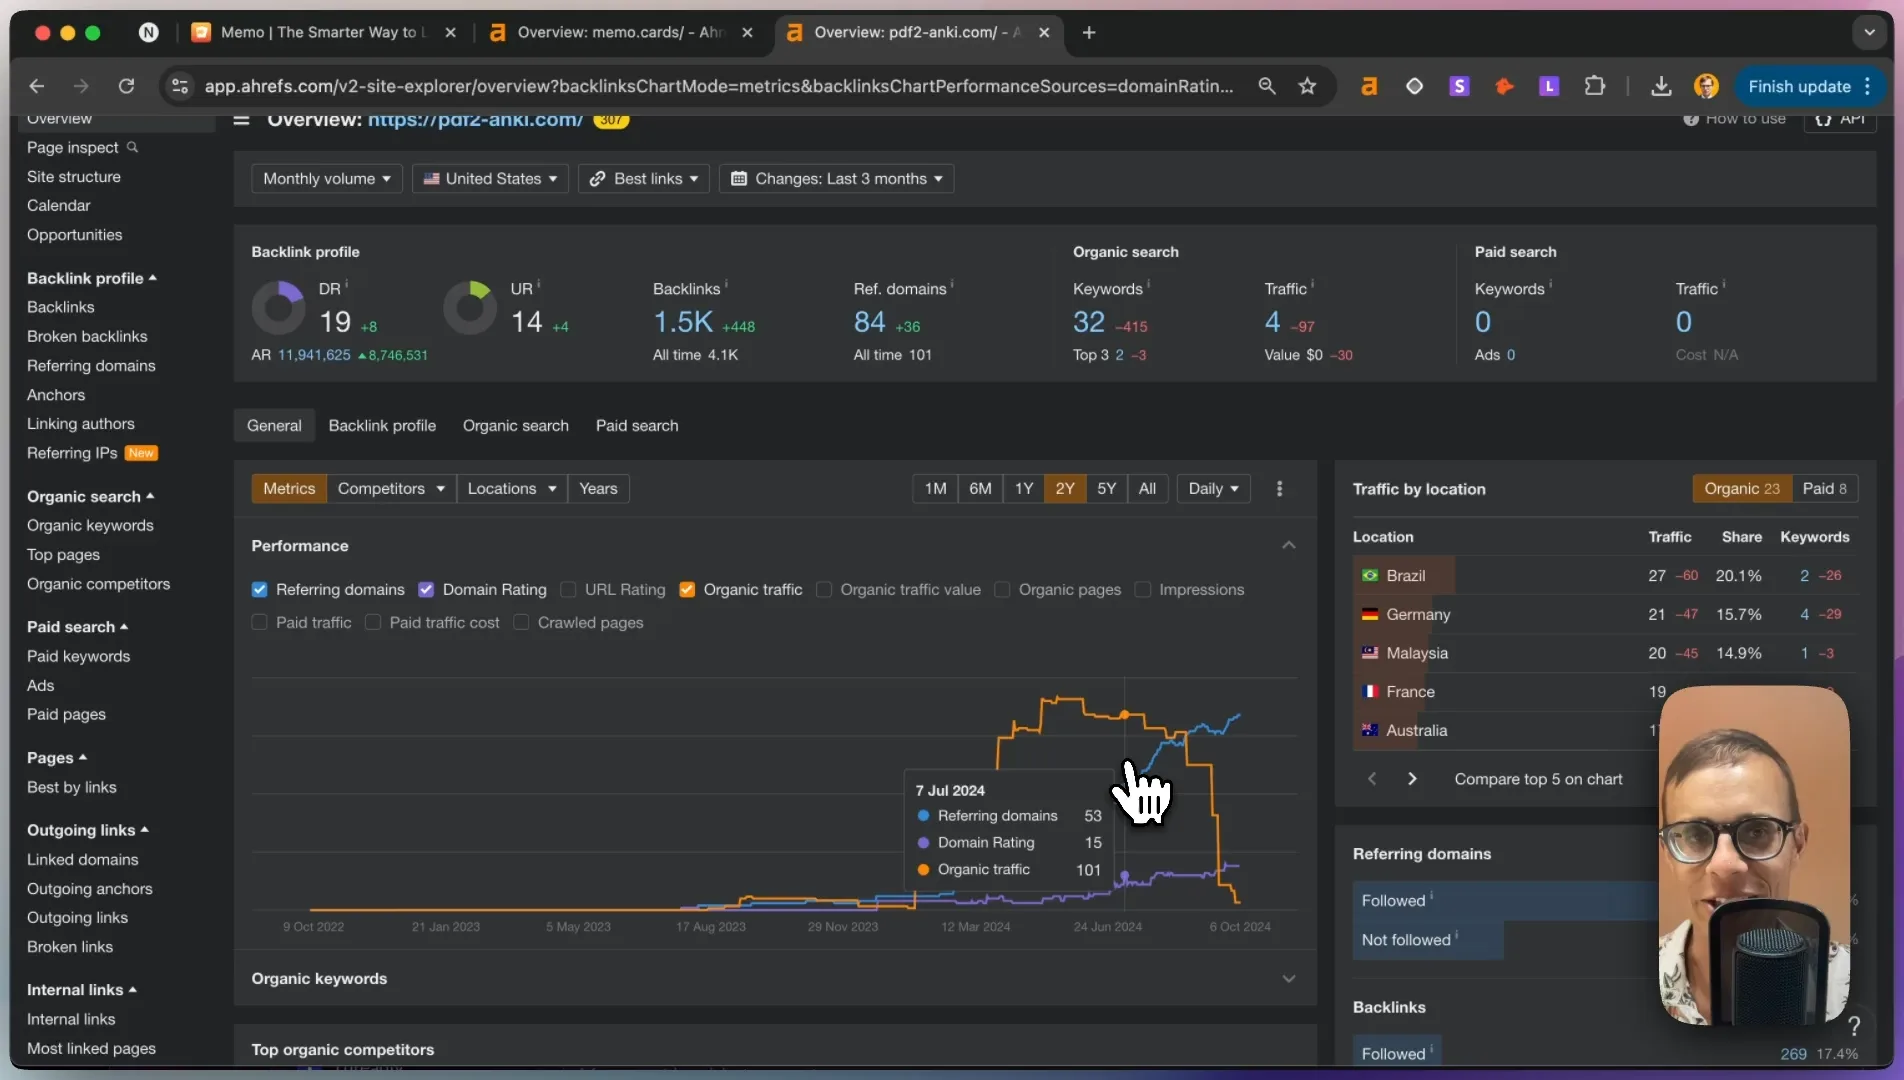Bookmark this page with the star icon
The width and height of the screenshot is (1904, 1080).
coord(1307,86)
